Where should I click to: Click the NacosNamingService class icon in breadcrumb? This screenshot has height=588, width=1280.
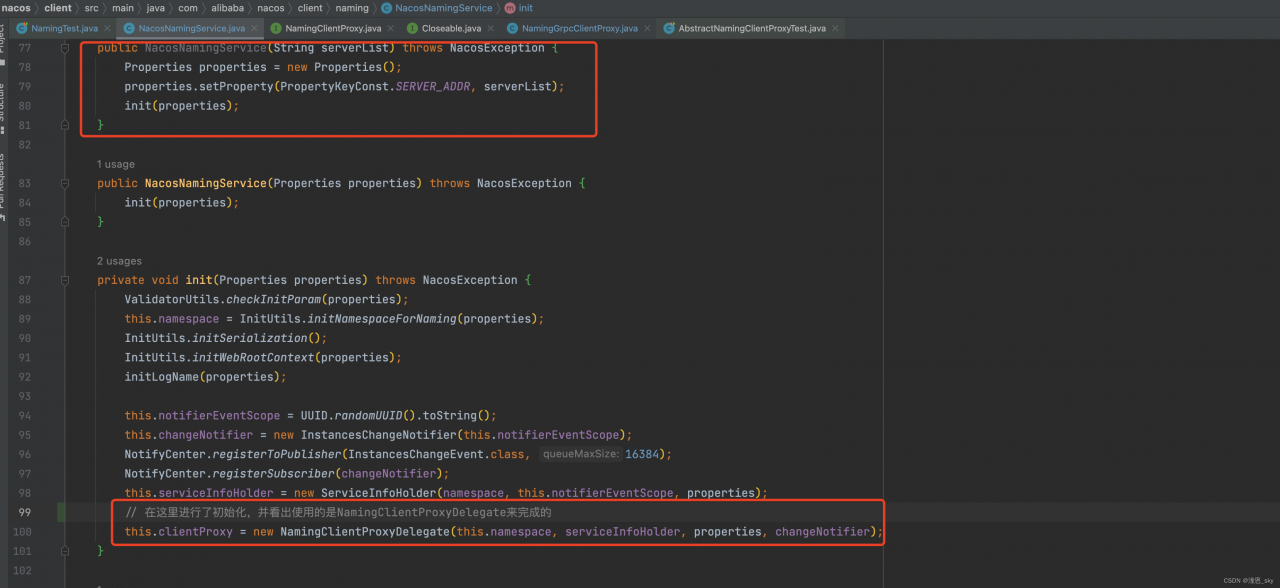coord(386,8)
